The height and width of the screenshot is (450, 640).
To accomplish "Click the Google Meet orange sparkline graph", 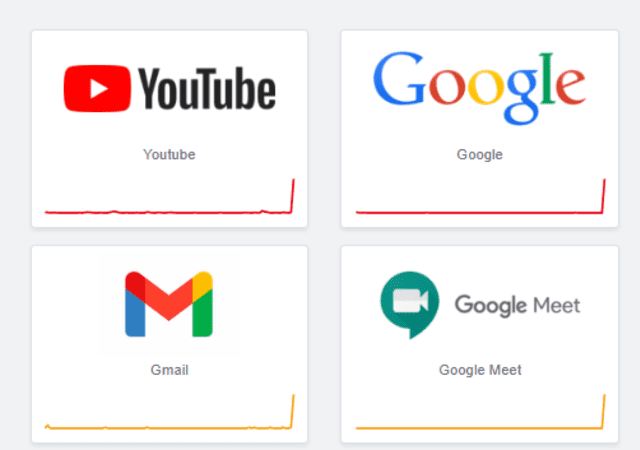I will [x=480, y=412].
